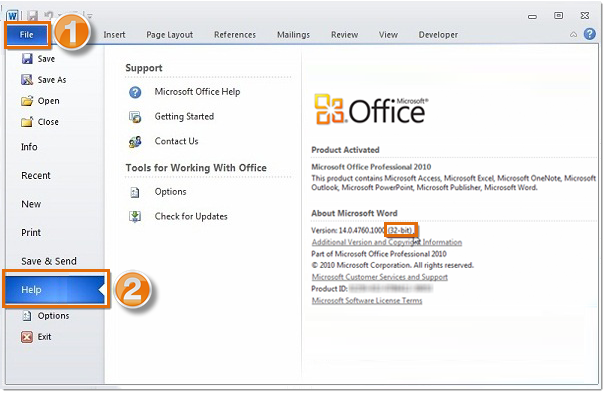
Task: Click the Word logo in title bar
Action: click(12, 15)
